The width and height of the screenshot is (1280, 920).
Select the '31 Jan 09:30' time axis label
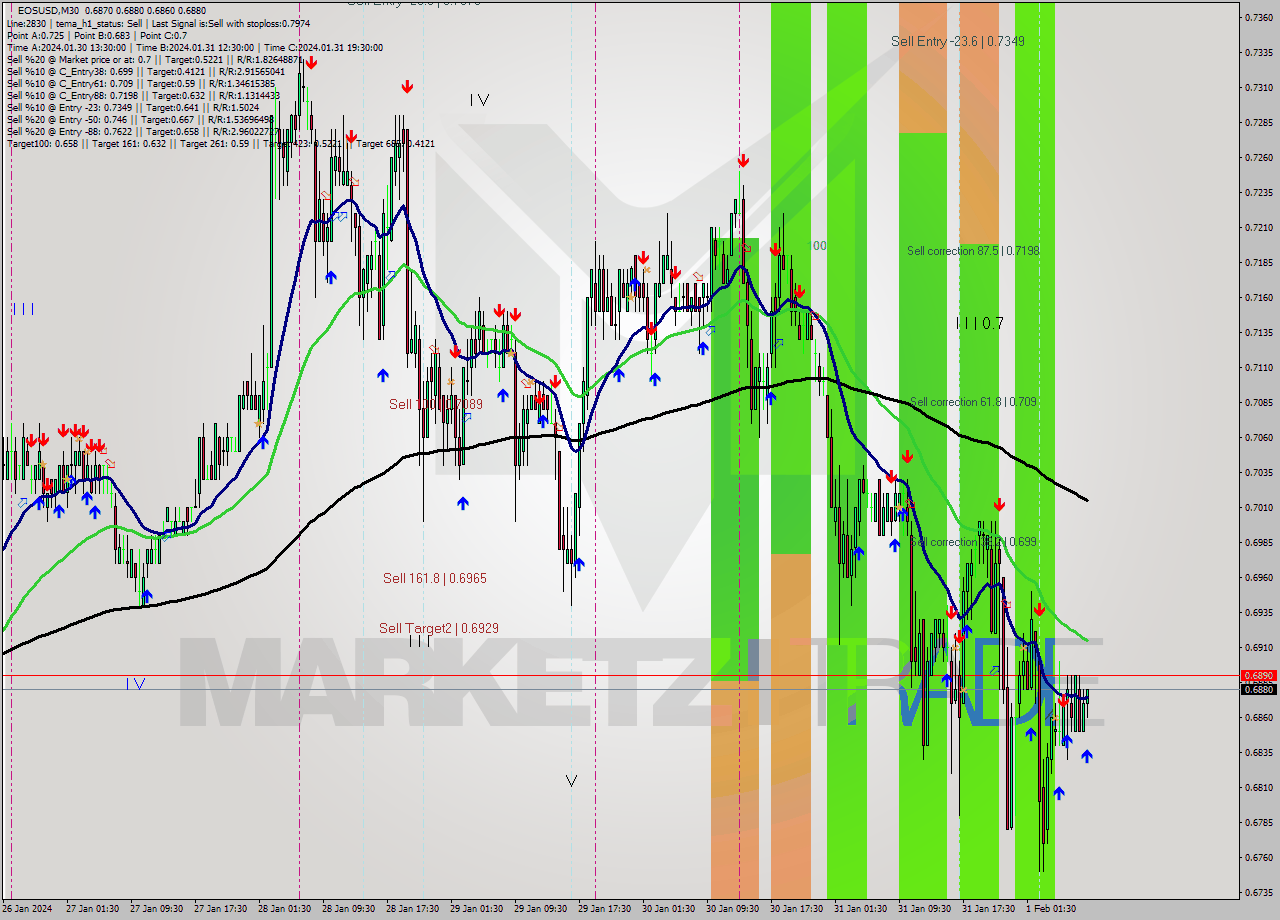point(924,909)
